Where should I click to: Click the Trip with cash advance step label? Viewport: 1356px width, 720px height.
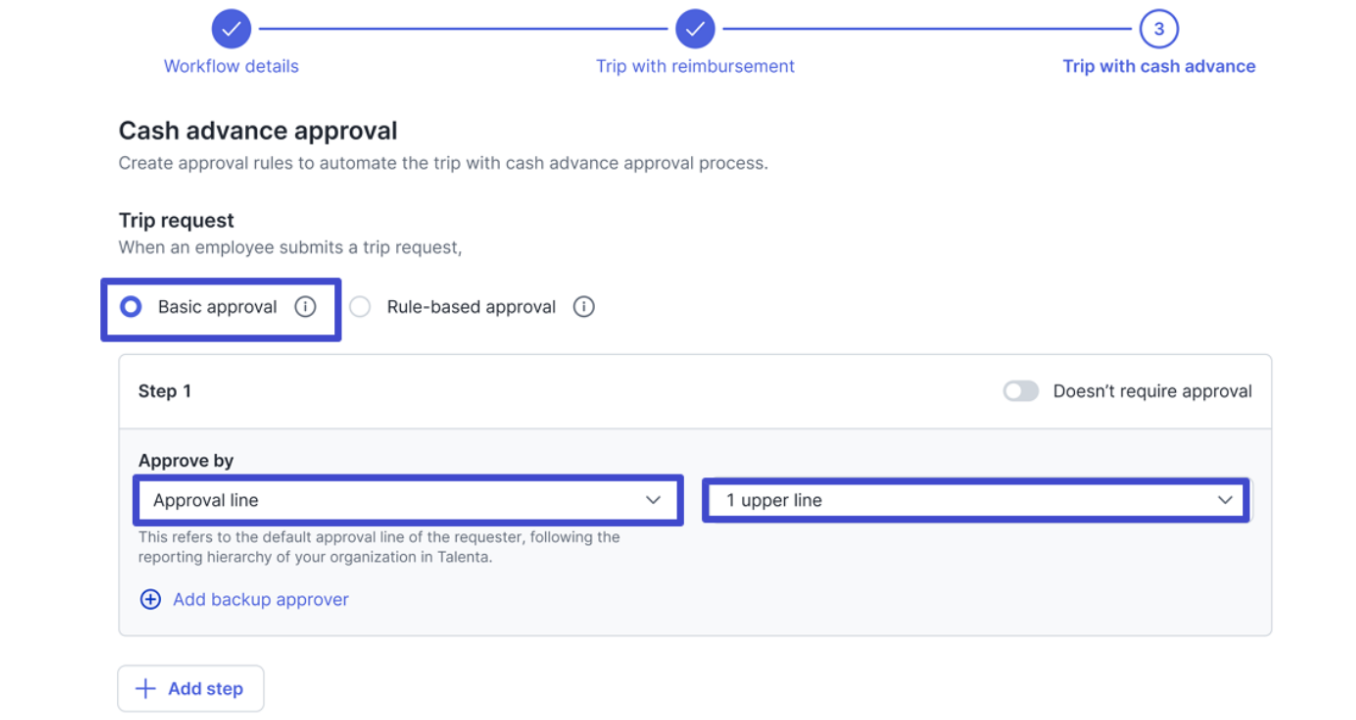tap(1159, 66)
